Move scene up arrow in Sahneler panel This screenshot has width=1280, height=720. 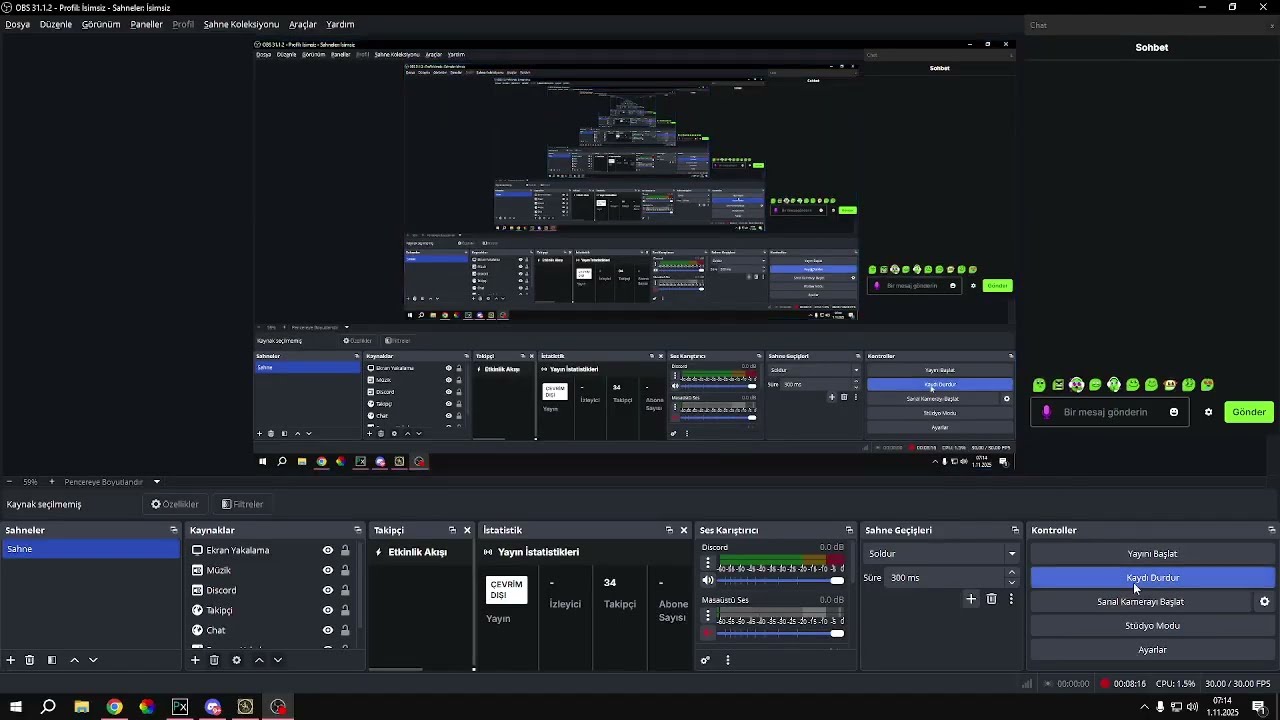(x=74, y=660)
